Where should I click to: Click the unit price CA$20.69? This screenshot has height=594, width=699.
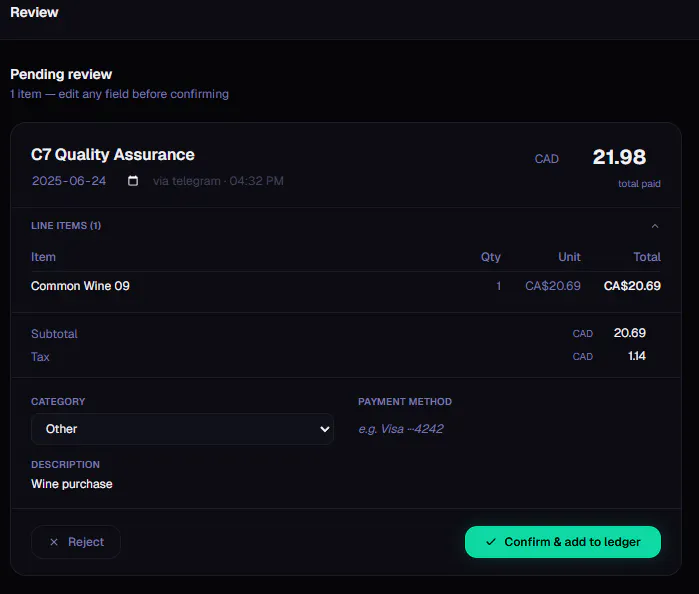click(x=553, y=286)
